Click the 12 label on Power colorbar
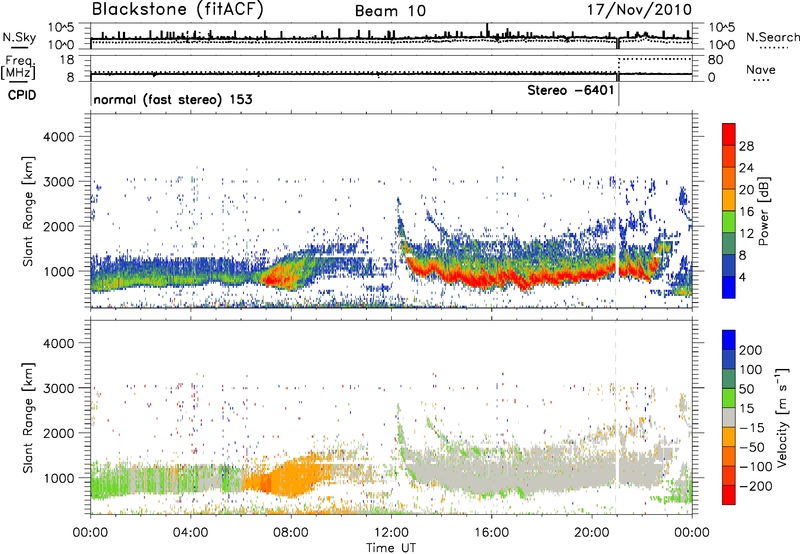 coord(746,234)
